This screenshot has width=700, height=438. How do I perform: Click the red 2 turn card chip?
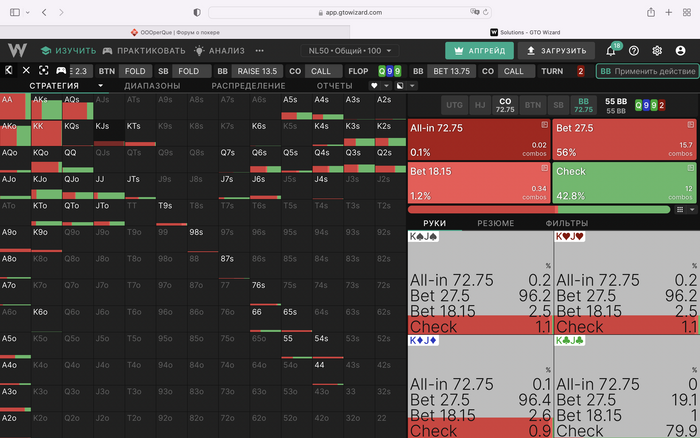tap(580, 71)
